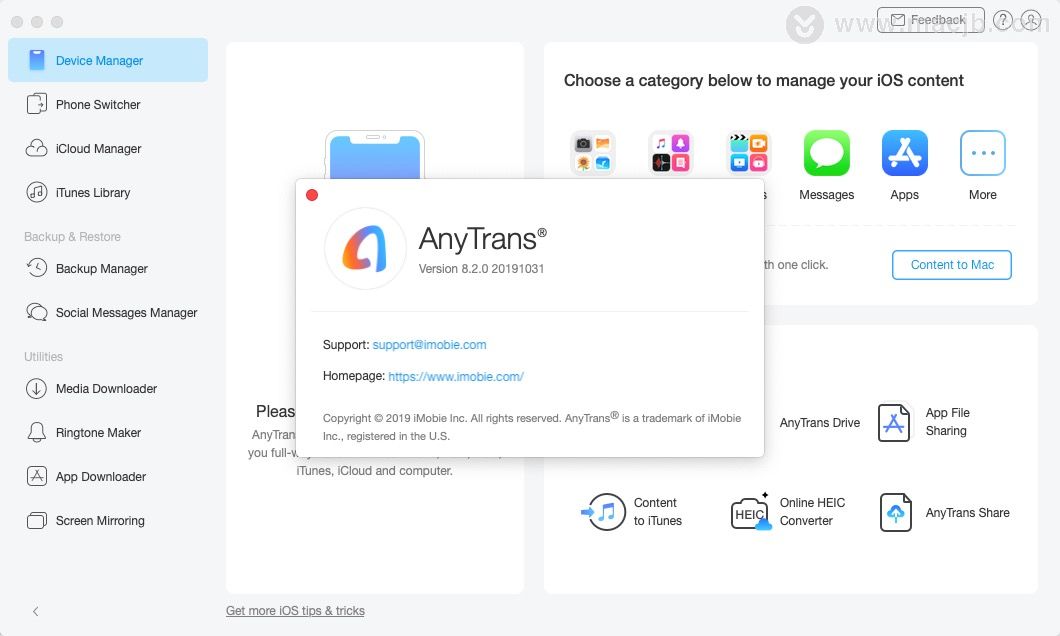Image resolution: width=1060 pixels, height=636 pixels.
Task: Click Content to iTunes icon
Action: 604,512
